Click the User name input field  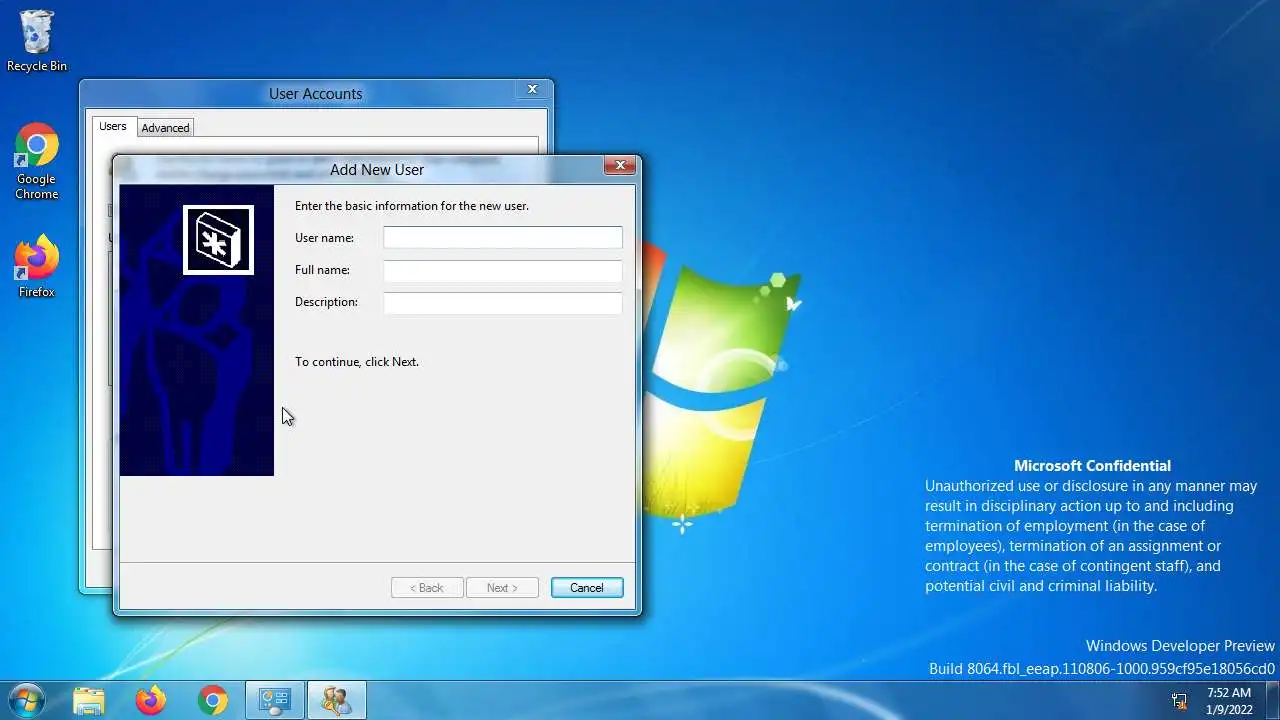[x=503, y=238]
